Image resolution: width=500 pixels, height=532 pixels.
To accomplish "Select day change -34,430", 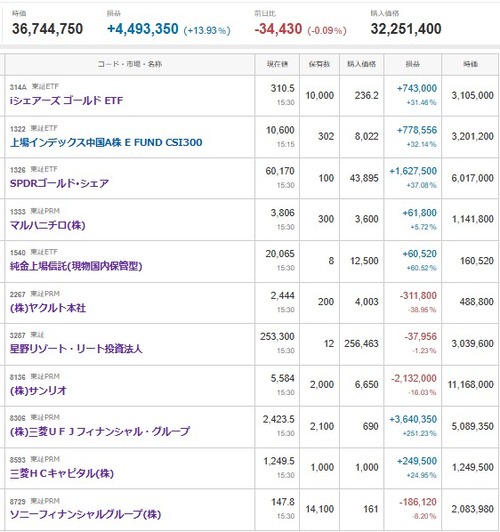I will pyautogui.click(x=278, y=29).
